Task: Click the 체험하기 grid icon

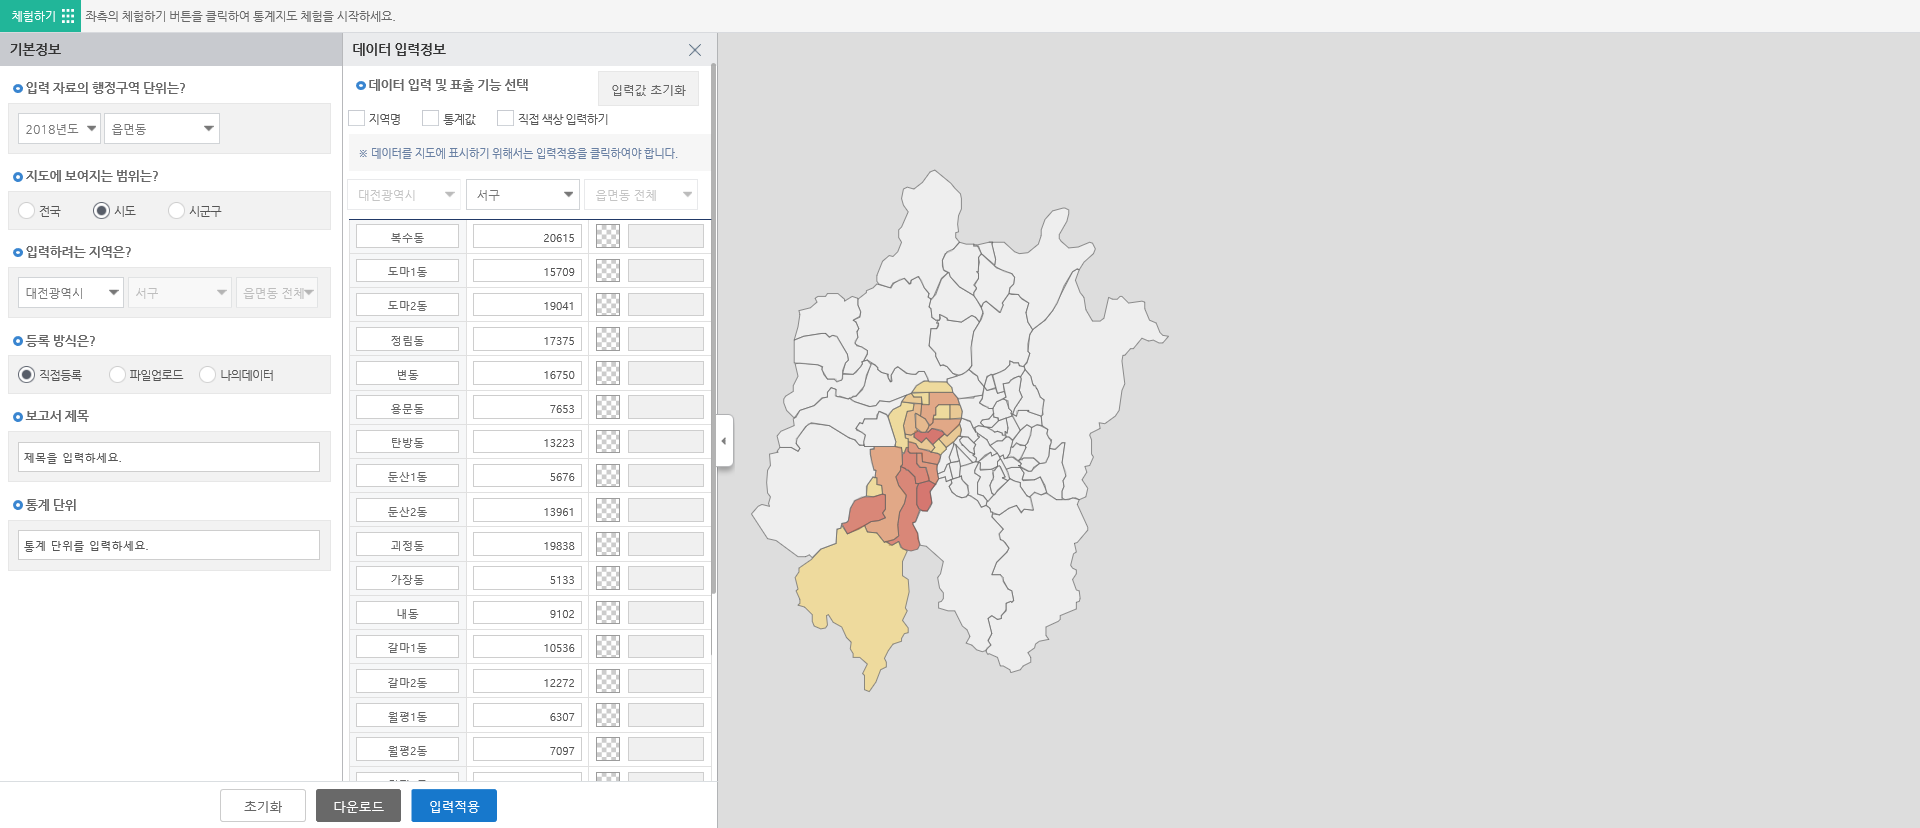Action: 67,16
